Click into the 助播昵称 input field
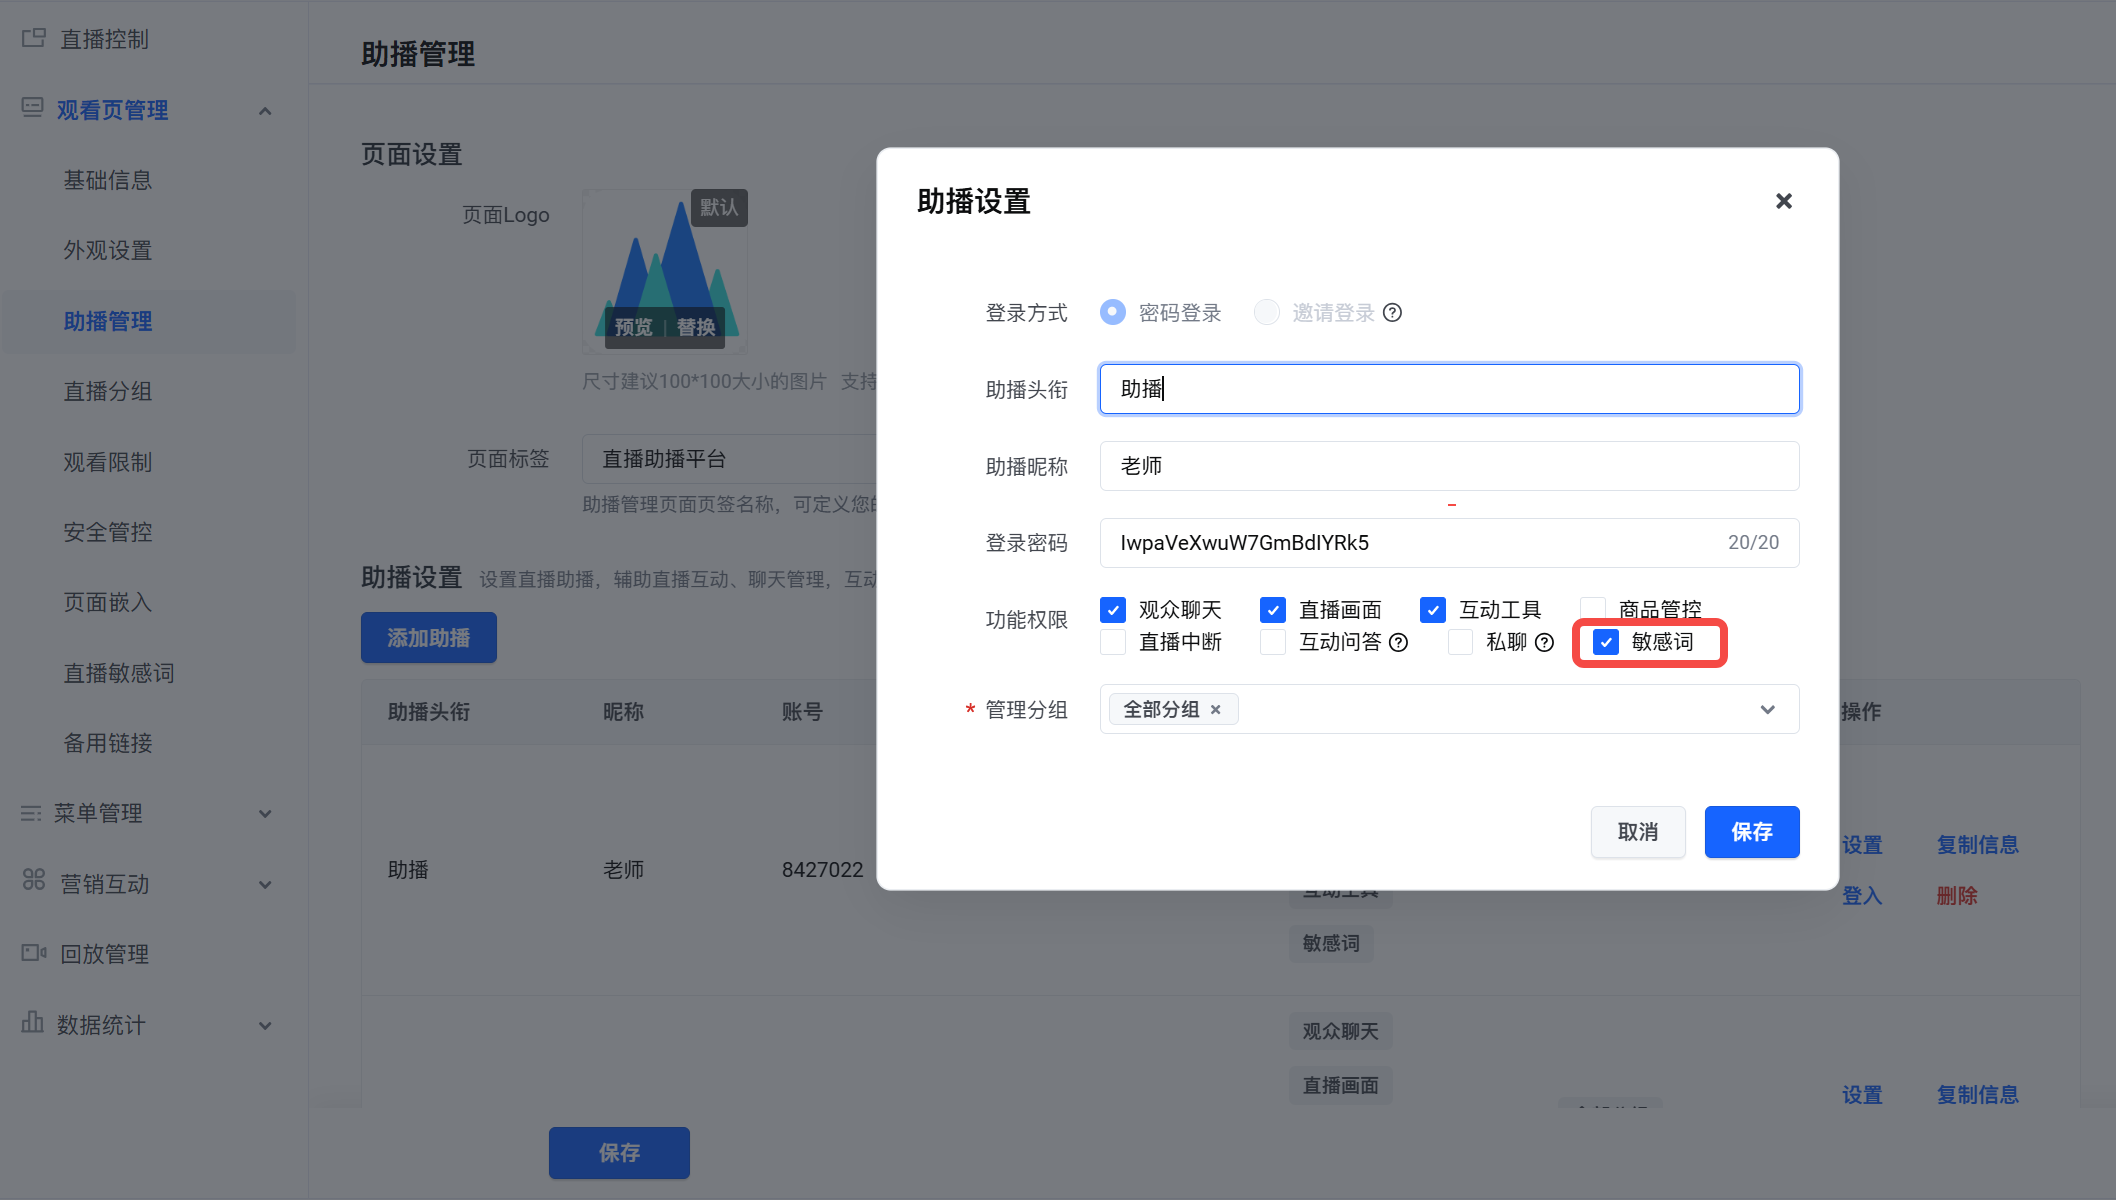 [x=1448, y=466]
